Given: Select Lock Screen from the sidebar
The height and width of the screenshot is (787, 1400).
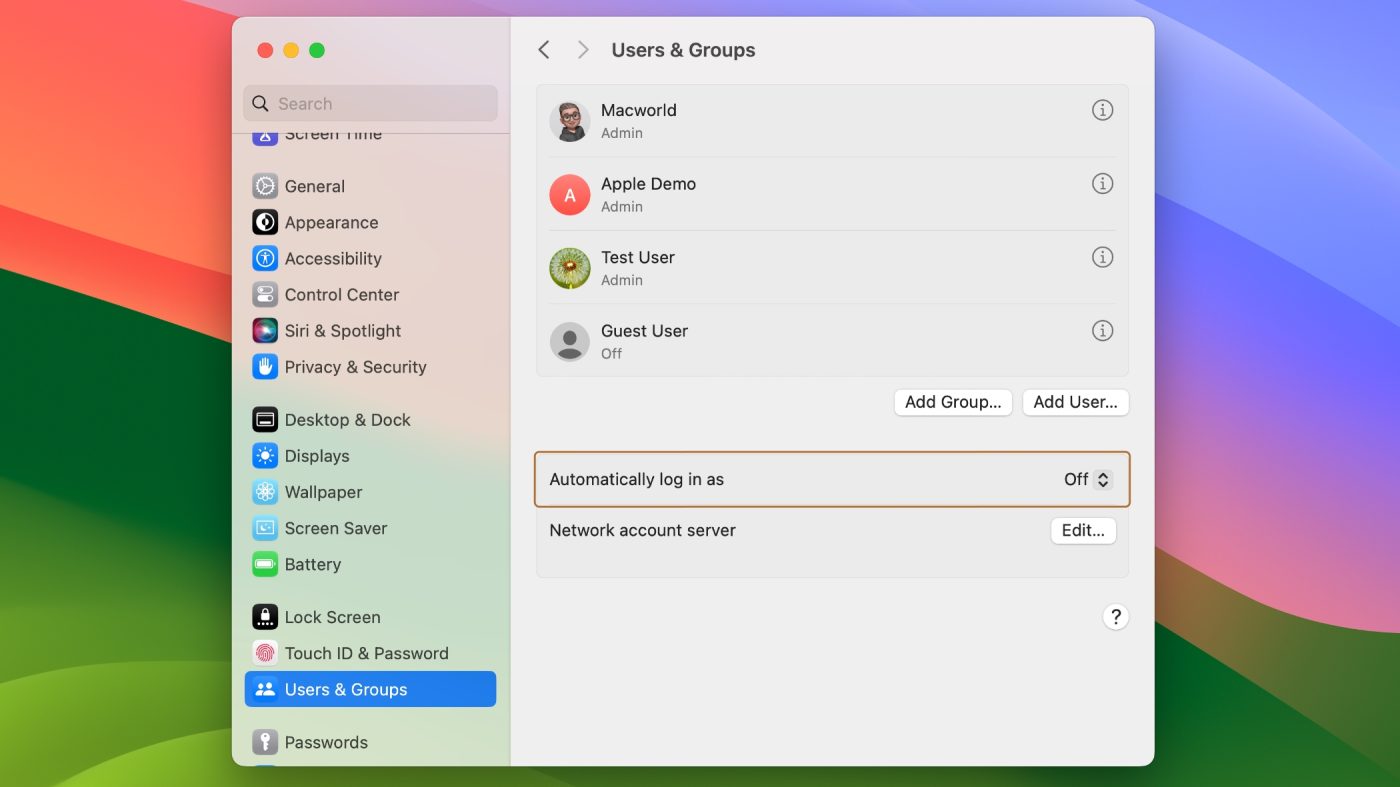Looking at the screenshot, I should pyautogui.click(x=332, y=617).
